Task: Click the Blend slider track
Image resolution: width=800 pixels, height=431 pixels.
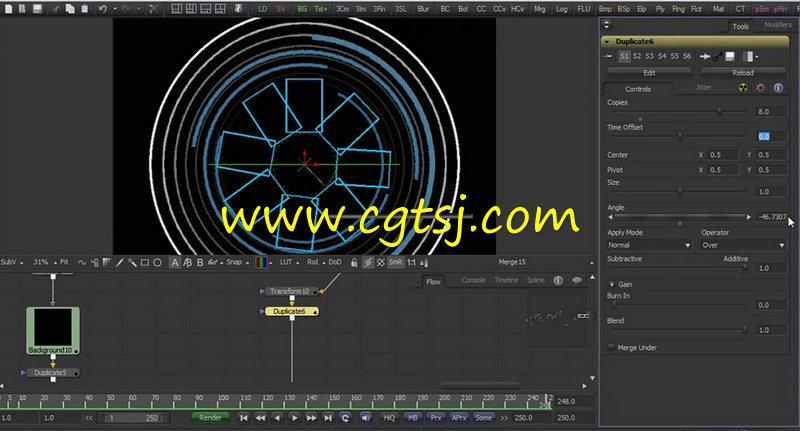Action: [678, 330]
